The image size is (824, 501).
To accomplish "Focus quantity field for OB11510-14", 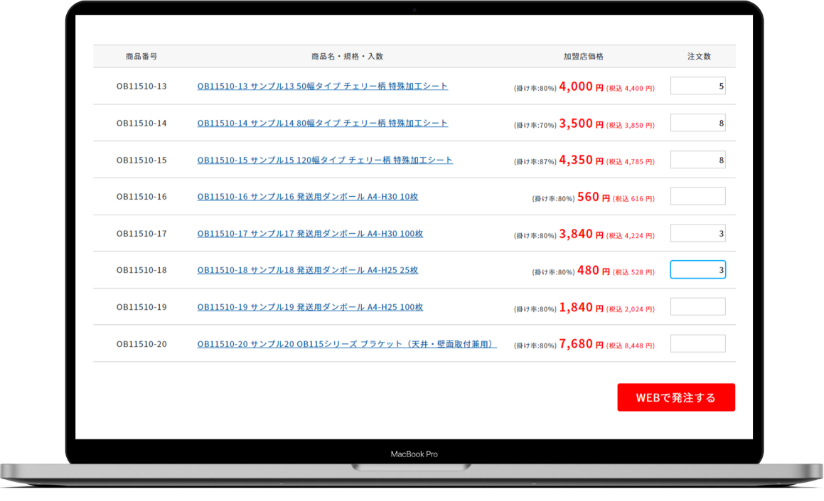I will (698, 122).
